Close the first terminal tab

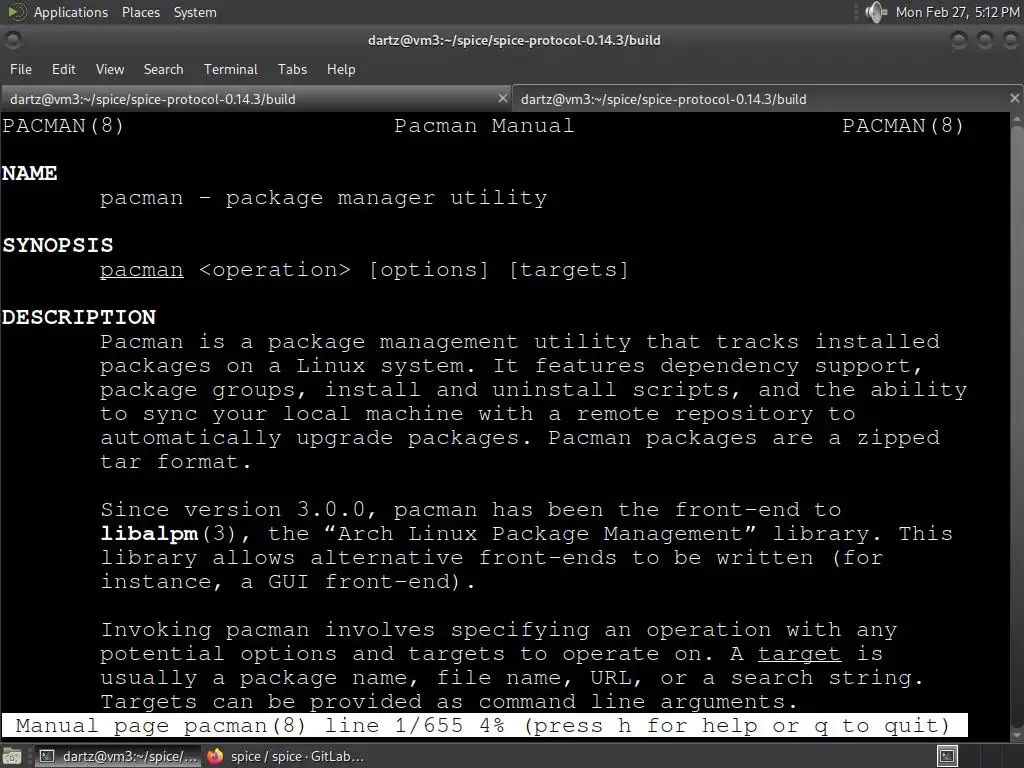[x=502, y=99]
